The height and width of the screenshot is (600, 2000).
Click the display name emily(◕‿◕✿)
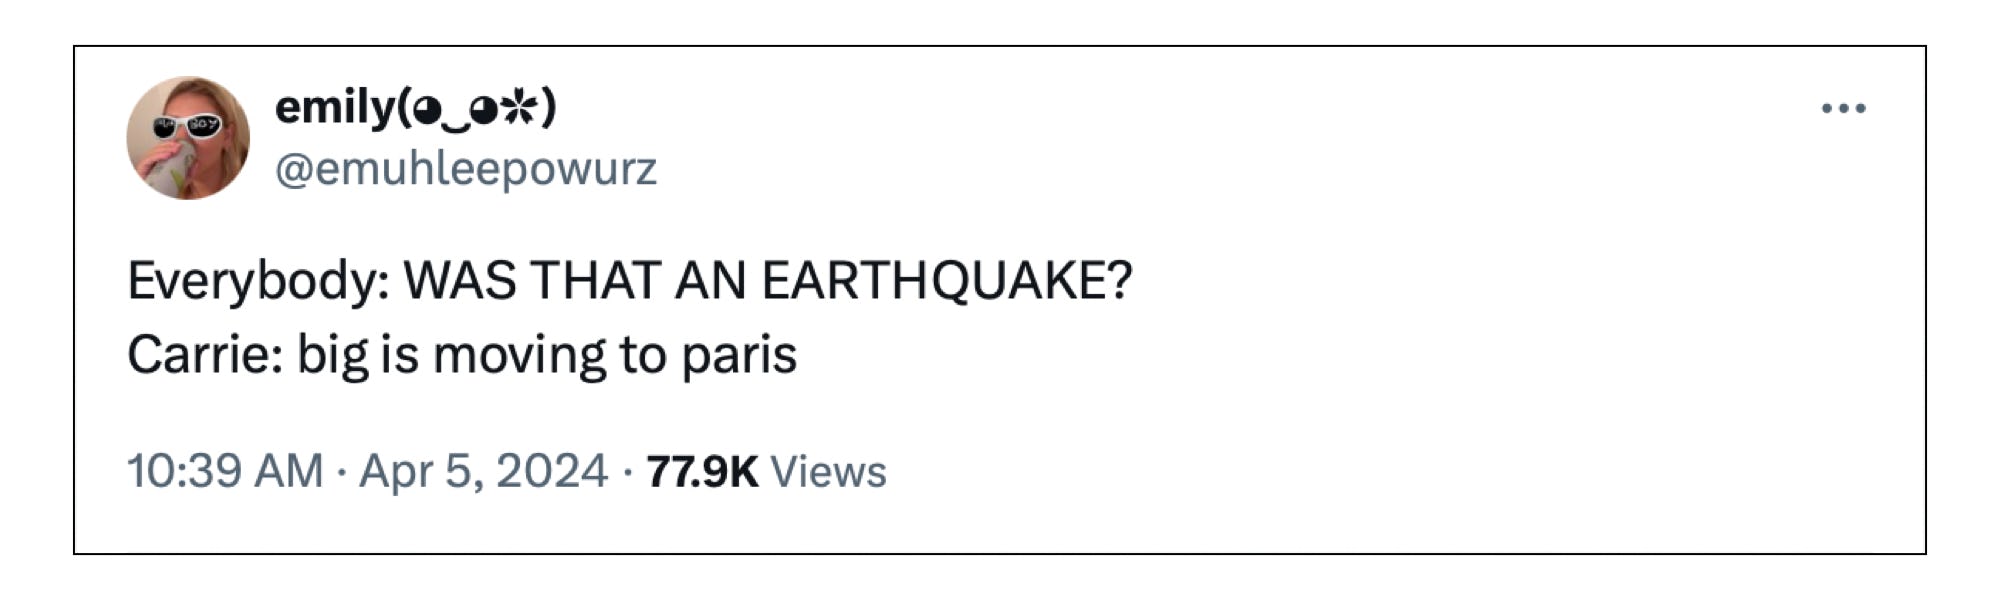click(x=415, y=110)
